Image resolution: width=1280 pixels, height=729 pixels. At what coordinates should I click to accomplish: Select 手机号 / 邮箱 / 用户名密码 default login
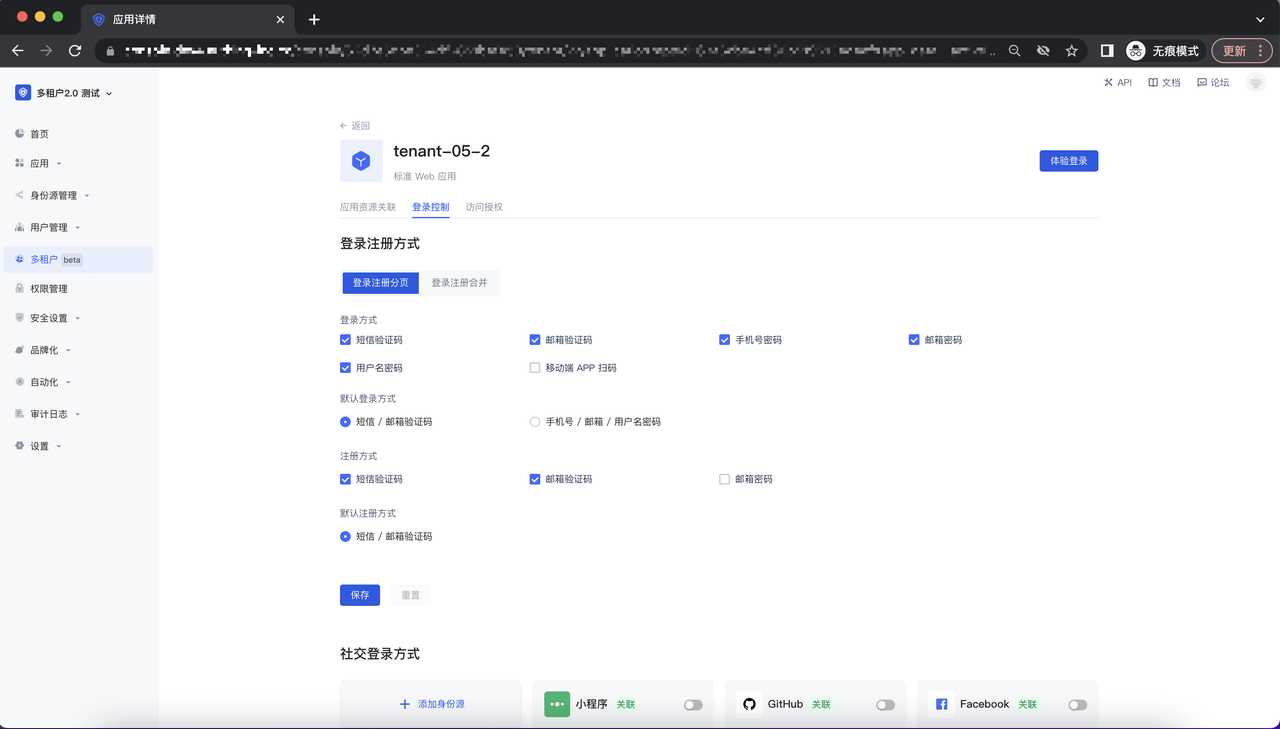click(x=535, y=422)
